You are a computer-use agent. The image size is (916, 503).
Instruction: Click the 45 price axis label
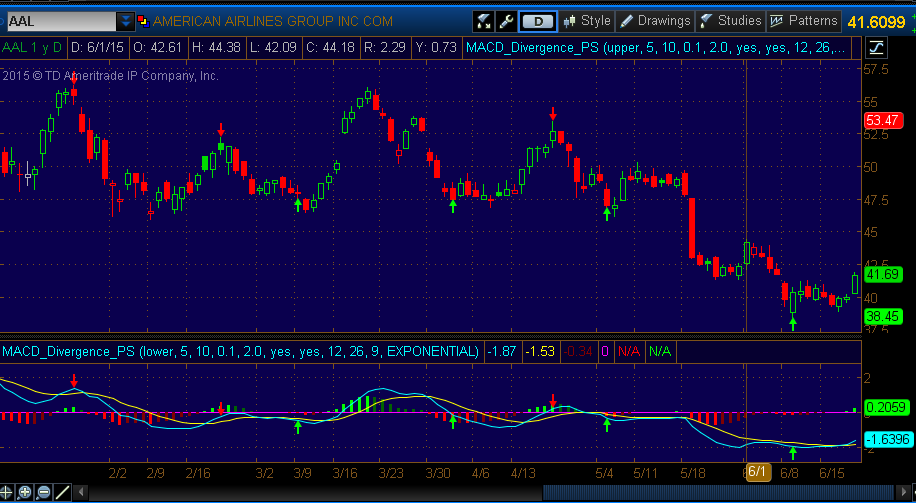[870, 233]
